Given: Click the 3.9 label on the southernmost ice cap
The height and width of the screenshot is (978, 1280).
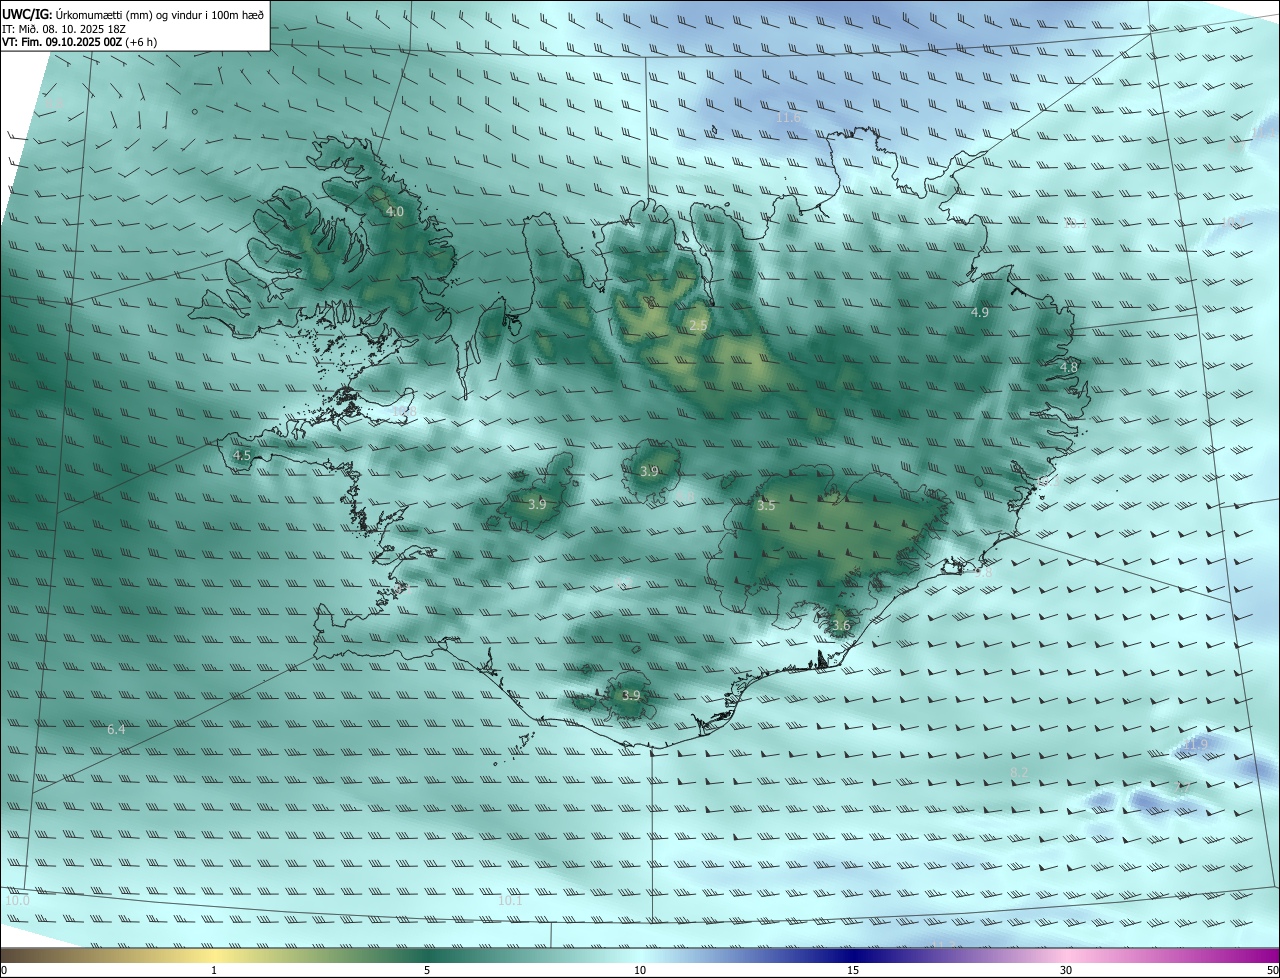Looking at the screenshot, I should coord(631,696).
